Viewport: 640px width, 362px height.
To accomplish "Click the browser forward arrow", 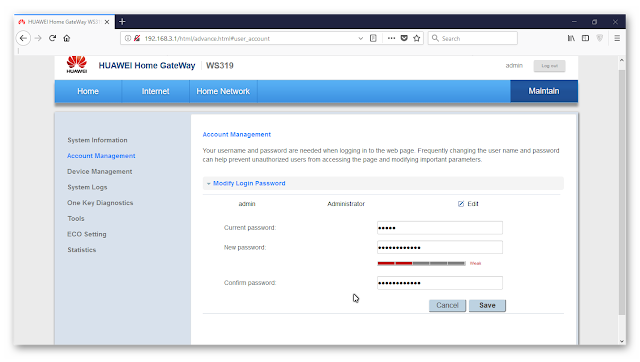I will click(x=38, y=38).
